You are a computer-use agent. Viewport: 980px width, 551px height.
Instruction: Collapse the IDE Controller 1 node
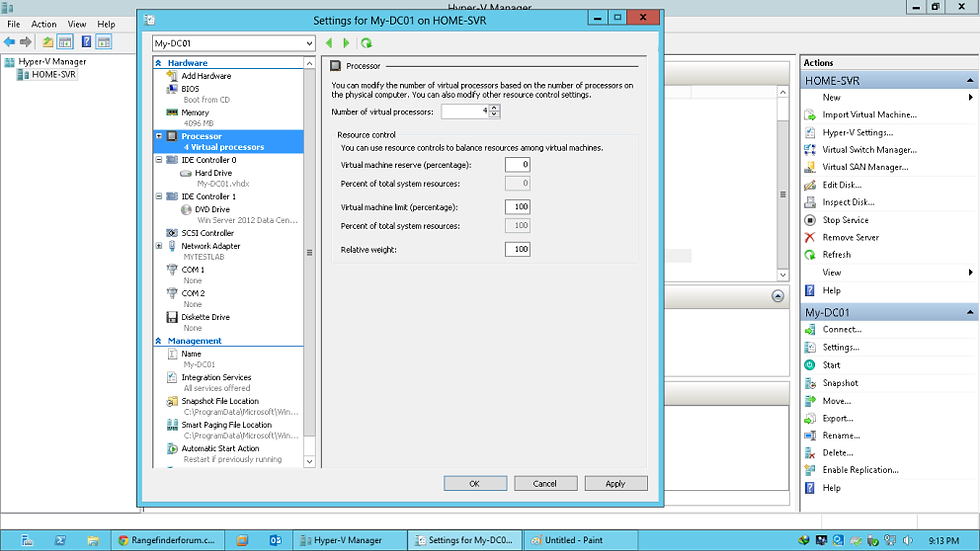pyautogui.click(x=159, y=196)
